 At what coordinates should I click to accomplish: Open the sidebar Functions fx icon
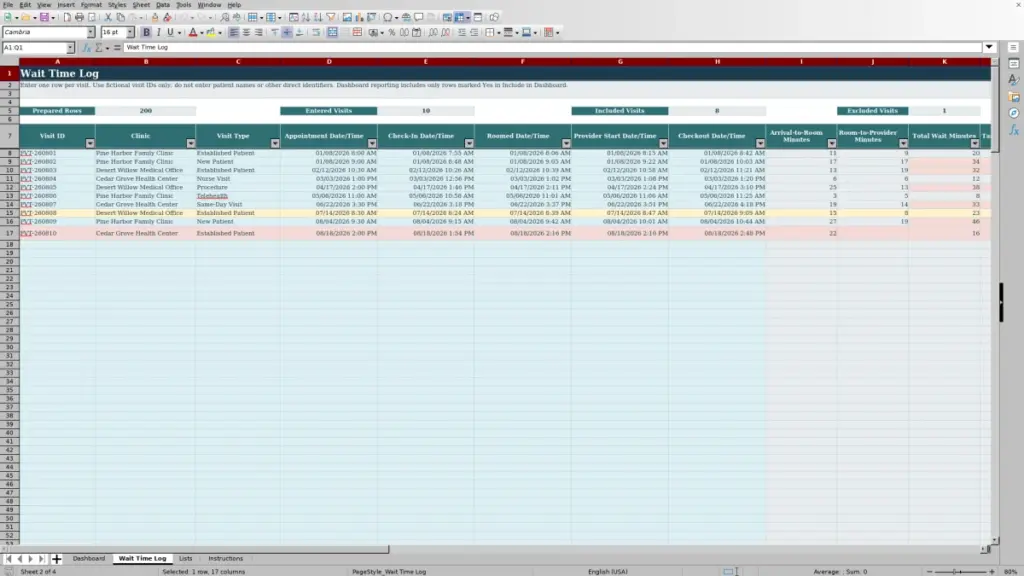point(1014,130)
